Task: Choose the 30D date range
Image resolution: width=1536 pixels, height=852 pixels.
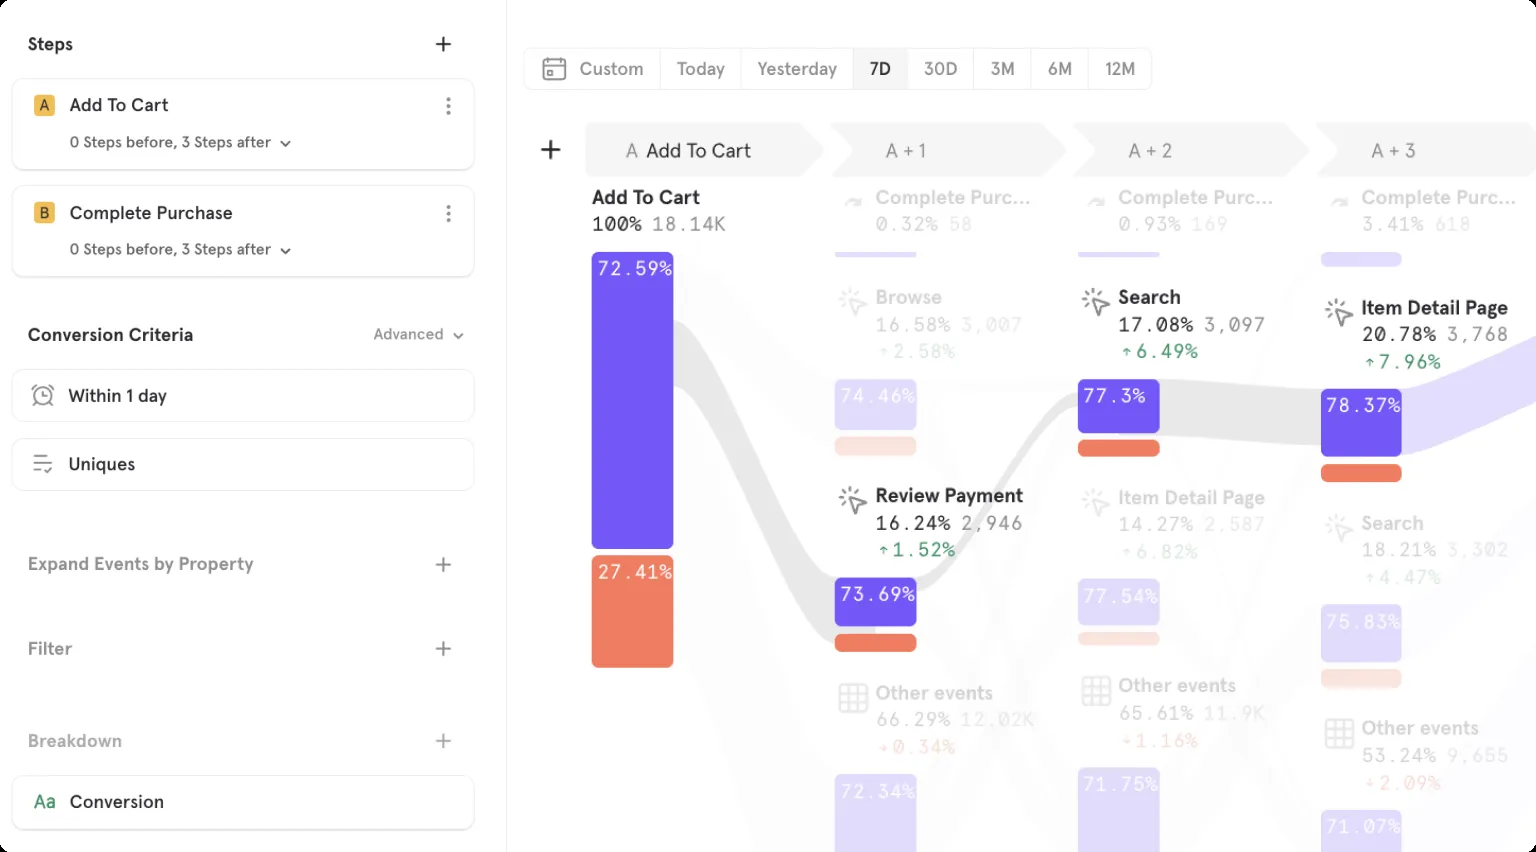Action: 940,69
